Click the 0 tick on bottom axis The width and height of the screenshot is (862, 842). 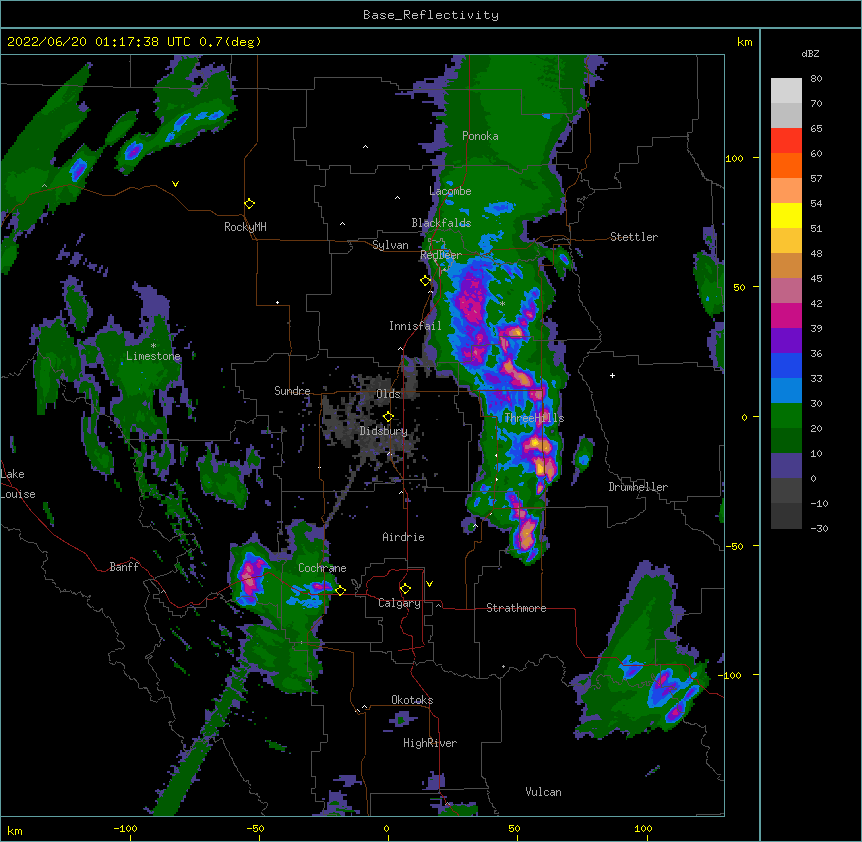(x=386, y=828)
